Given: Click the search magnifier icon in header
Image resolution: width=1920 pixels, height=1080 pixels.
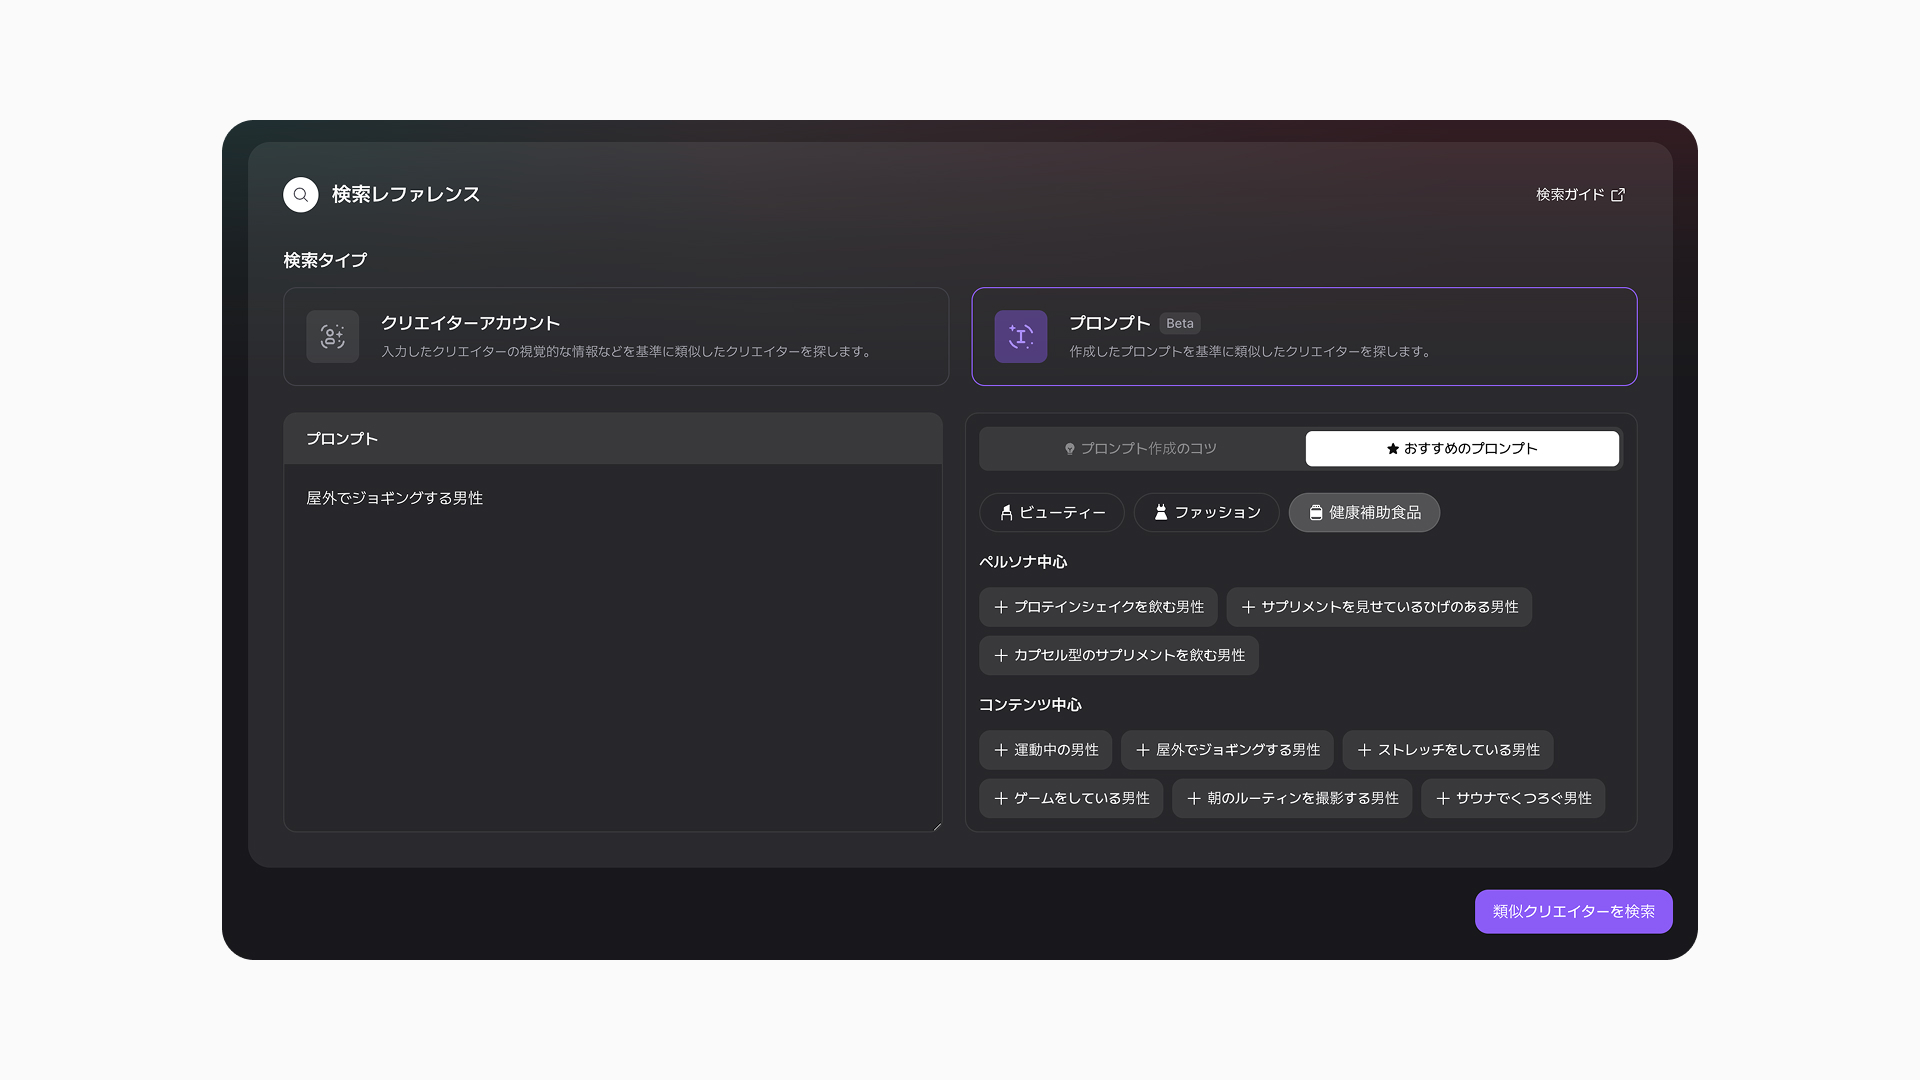Looking at the screenshot, I should tap(300, 195).
